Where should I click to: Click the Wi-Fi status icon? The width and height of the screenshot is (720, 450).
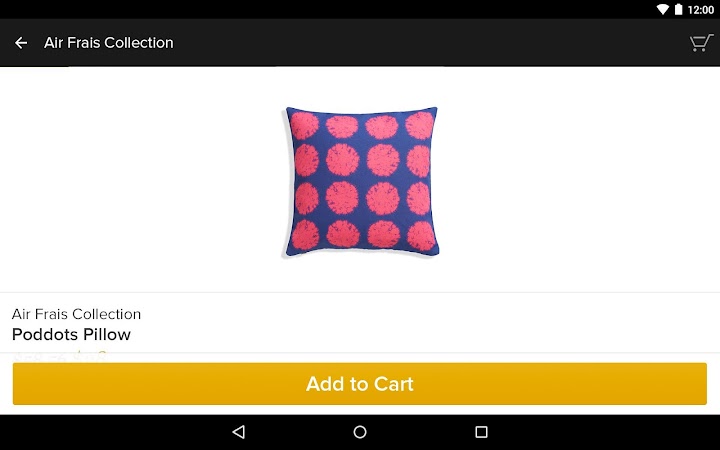coord(663,9)
